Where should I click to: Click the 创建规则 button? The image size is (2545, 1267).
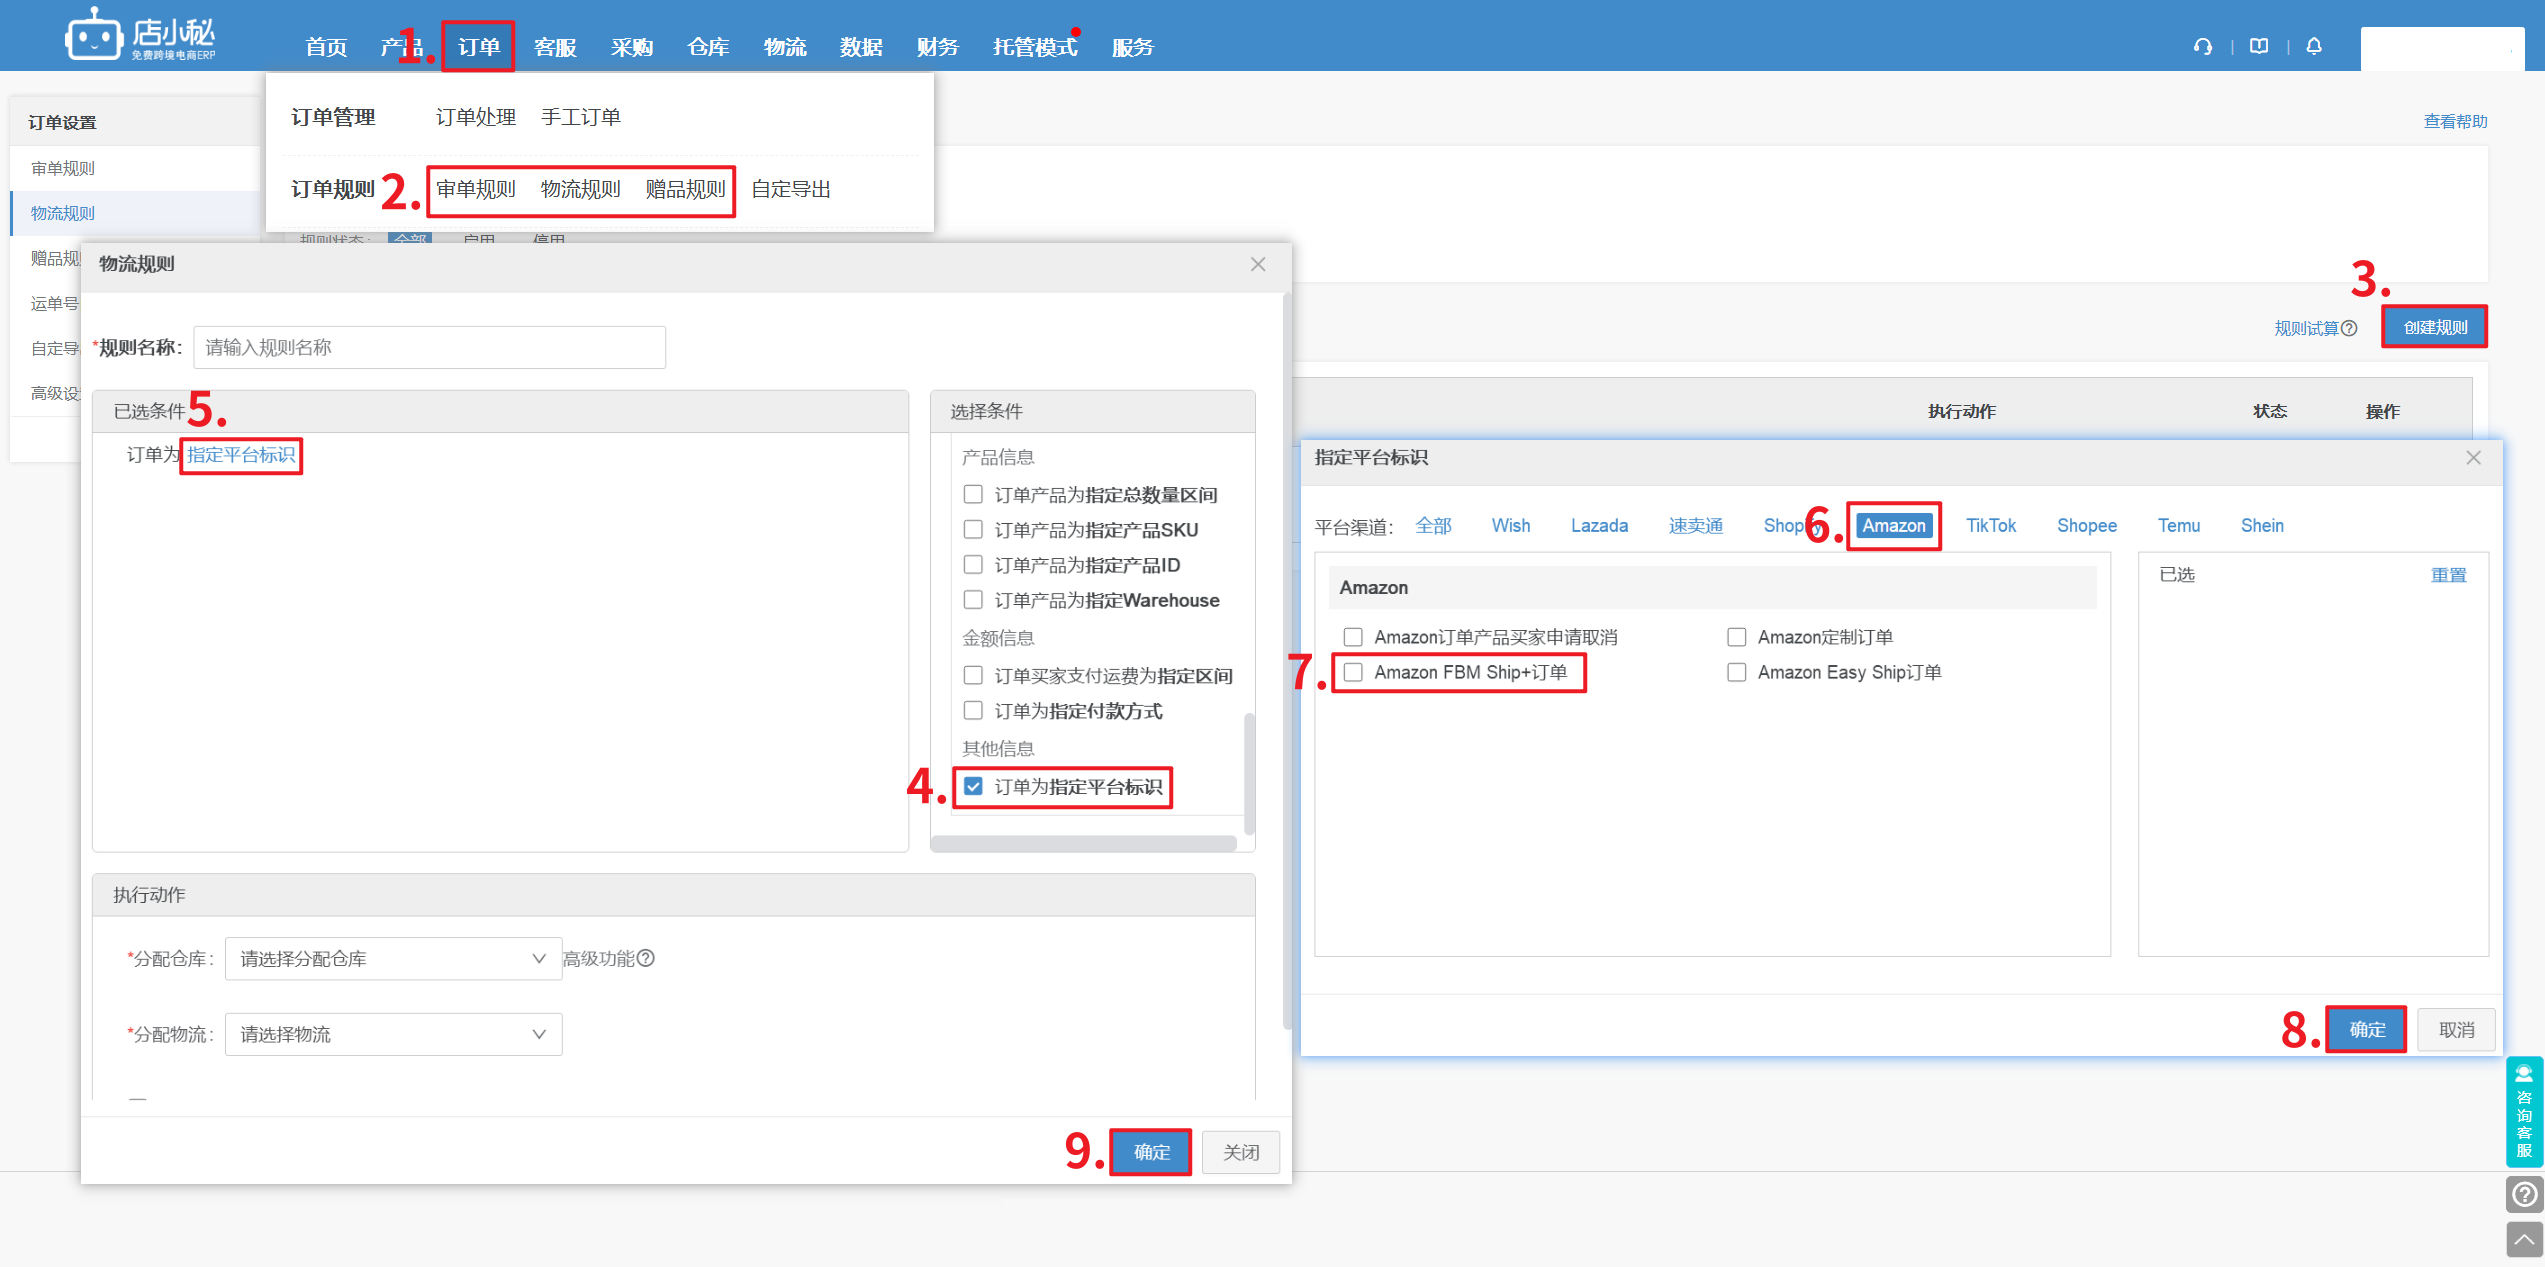click(x=2434, y=327)
